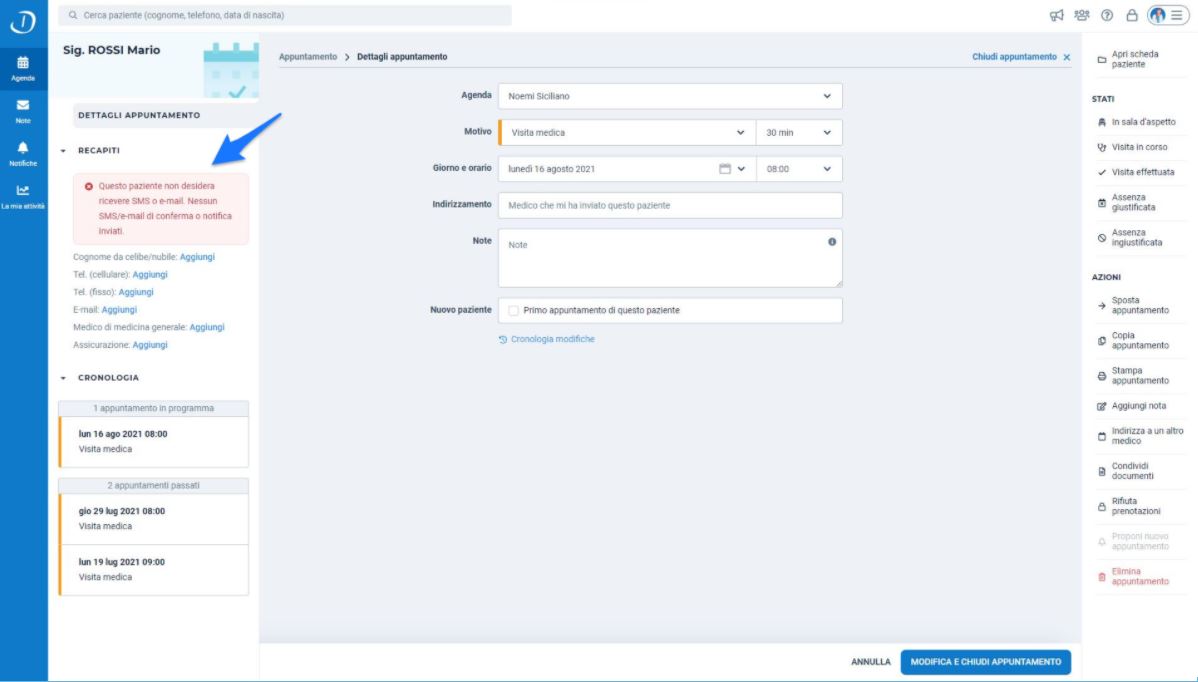Screen dimensions: 1198x682
Task: Open appointment lun 16 ago 2021 08:00
Action: [x=154, y=442]
